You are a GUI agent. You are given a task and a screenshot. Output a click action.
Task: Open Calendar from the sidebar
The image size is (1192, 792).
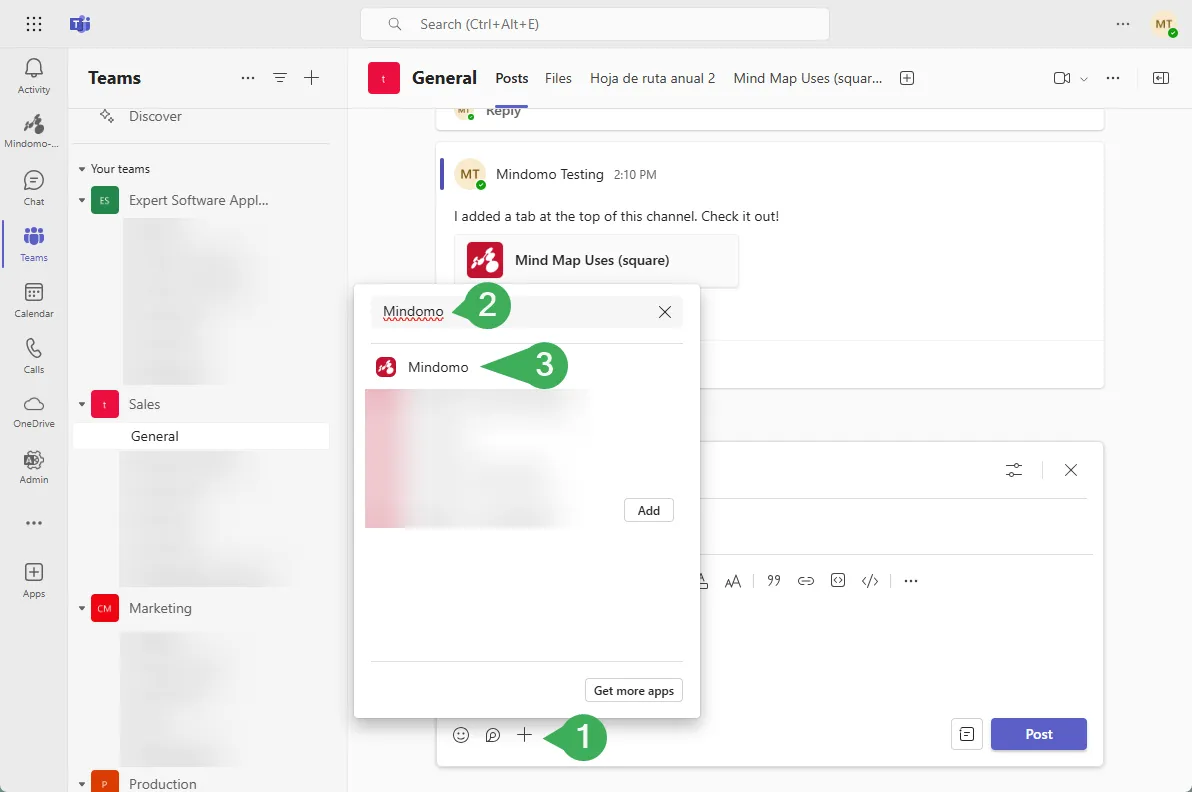tap(33, 300)
